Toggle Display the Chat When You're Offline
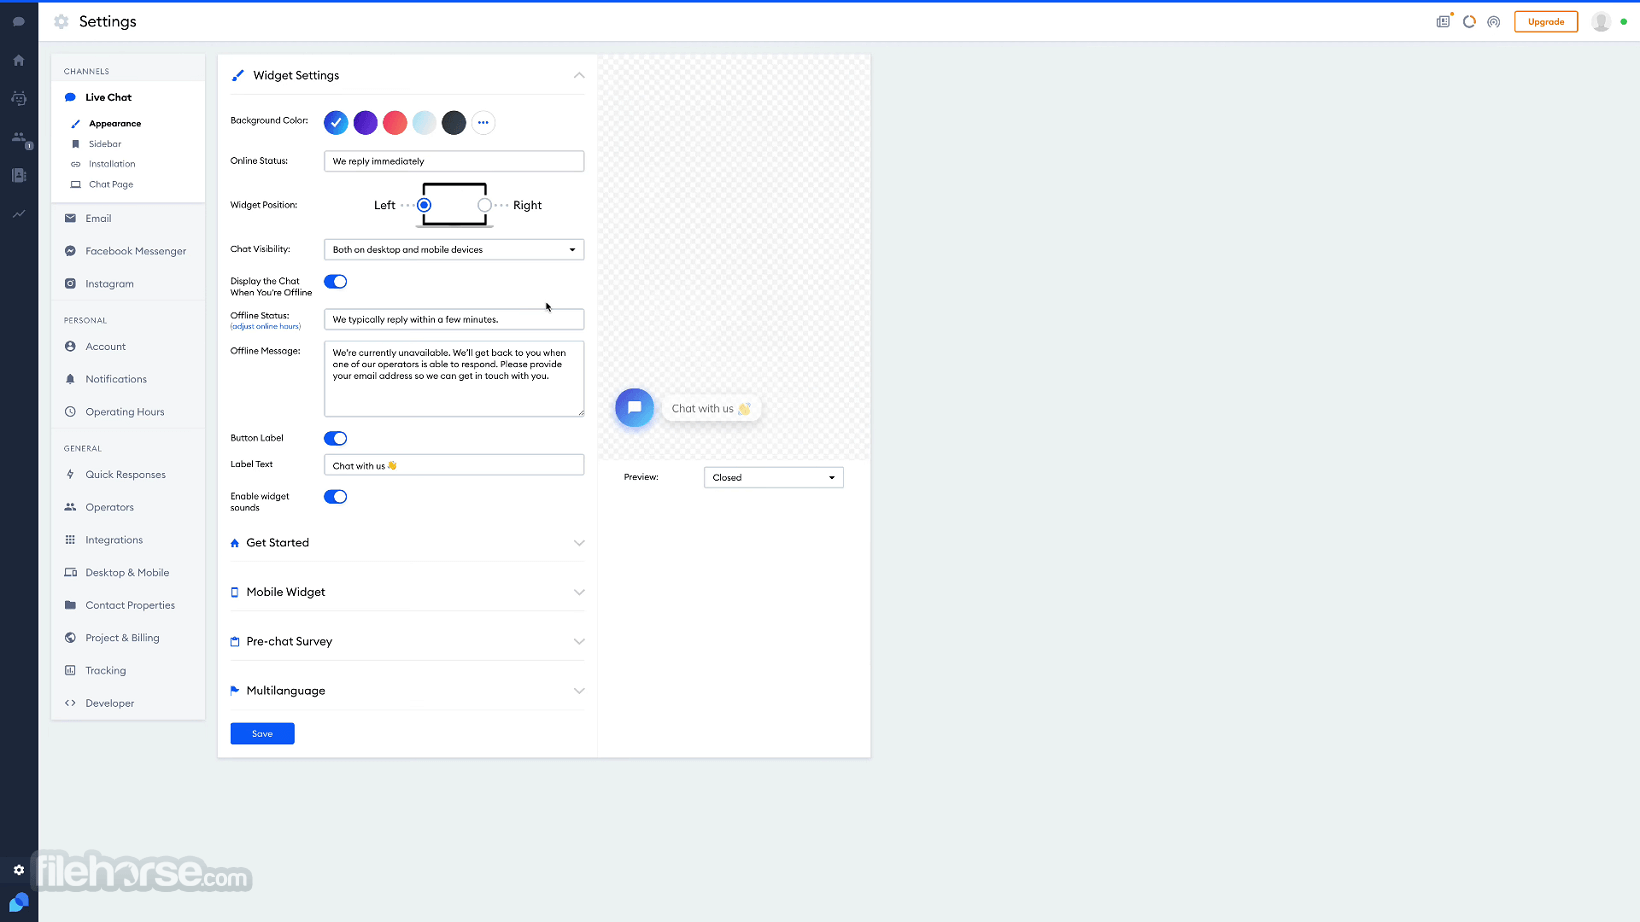The height and width of the screenshot is (922, 1640). coord(336,282)
